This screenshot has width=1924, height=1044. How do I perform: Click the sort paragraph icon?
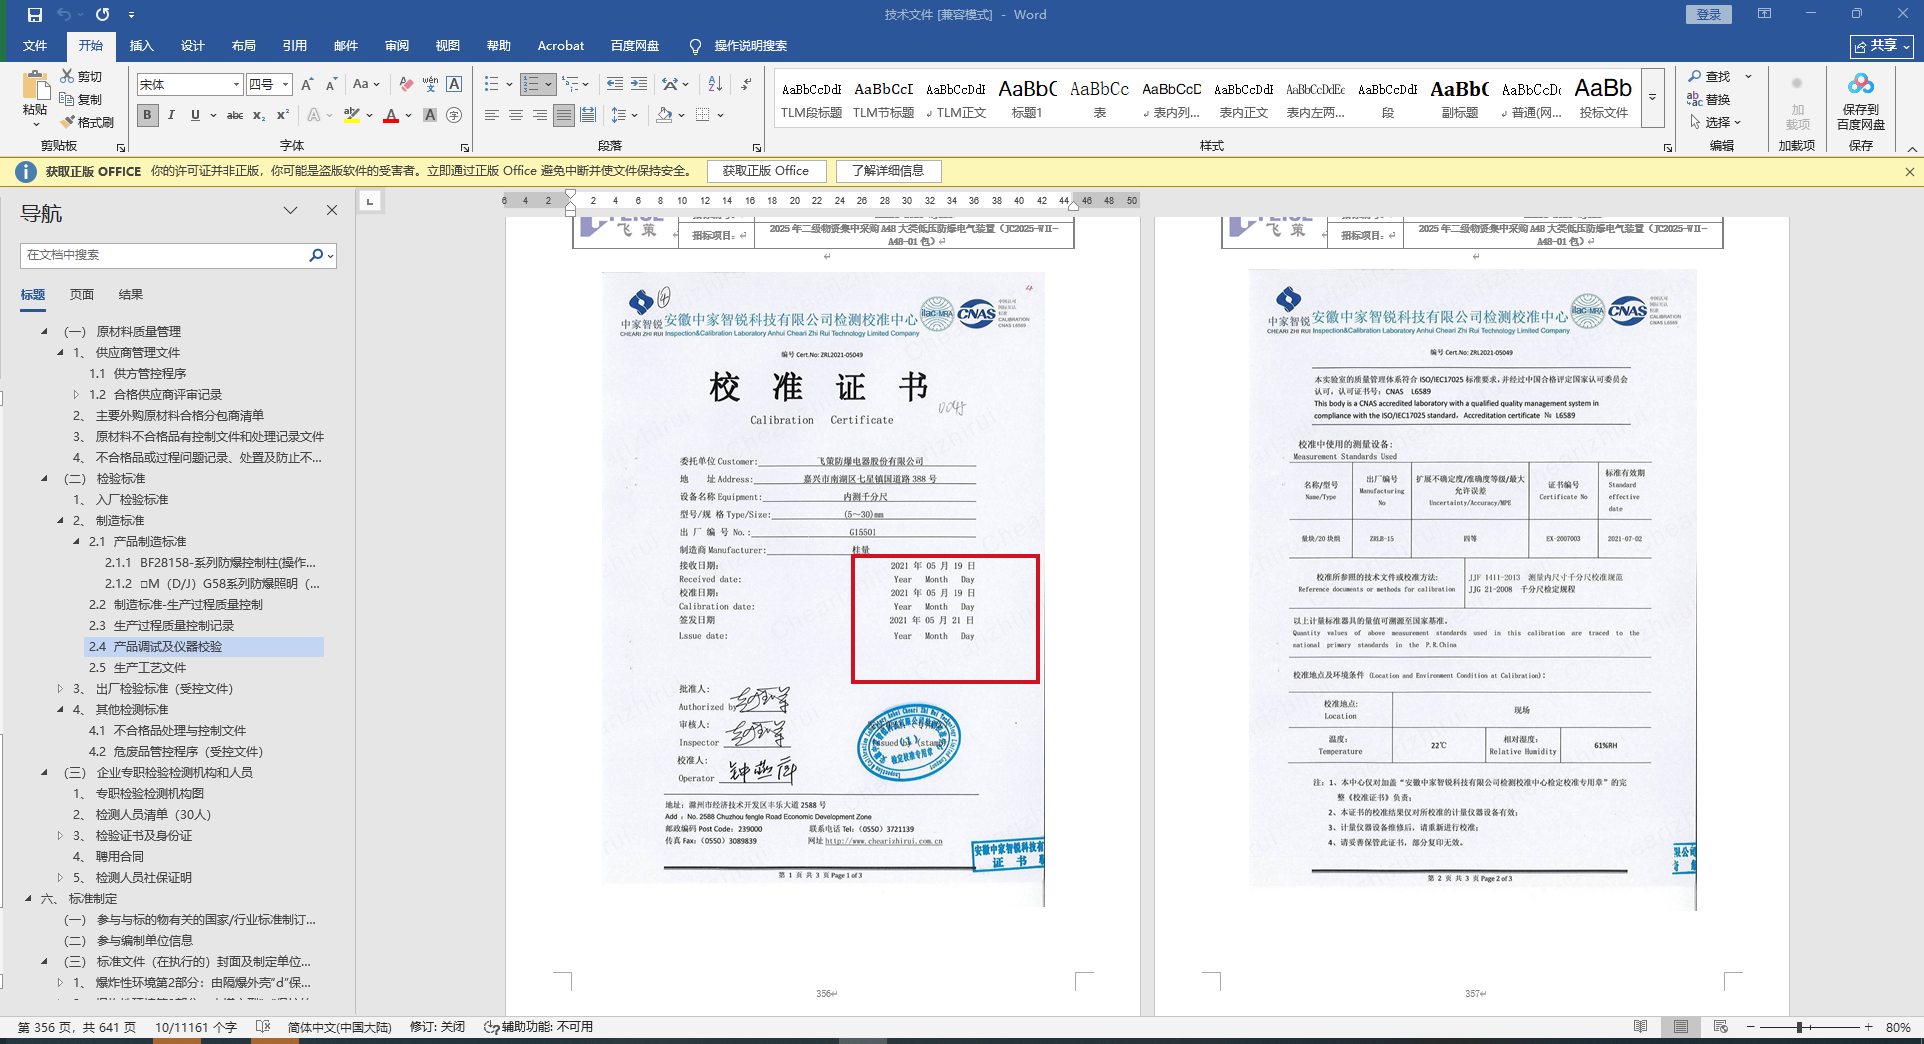[x=715, y=84]
